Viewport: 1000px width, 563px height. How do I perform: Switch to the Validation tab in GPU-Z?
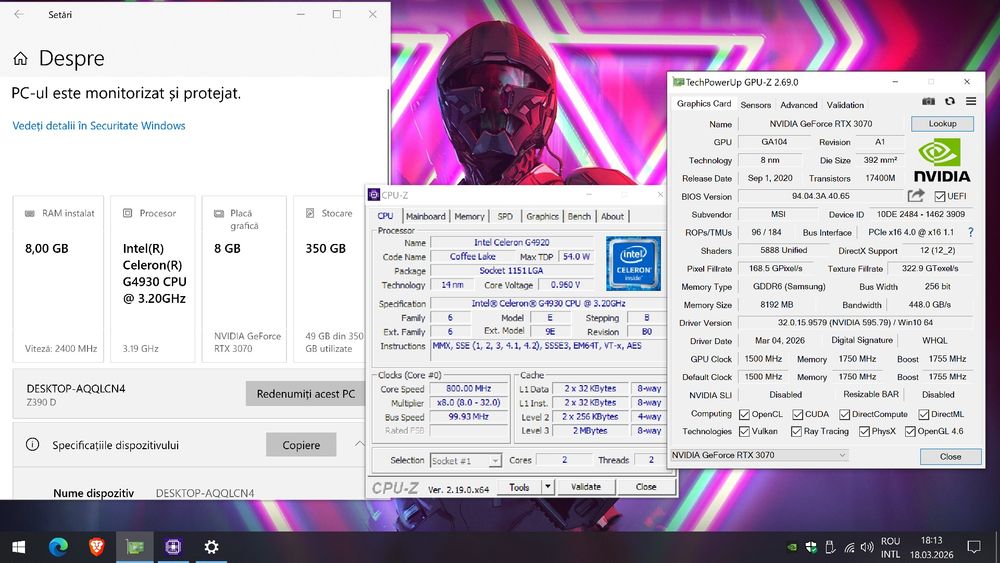click(845, 105)
